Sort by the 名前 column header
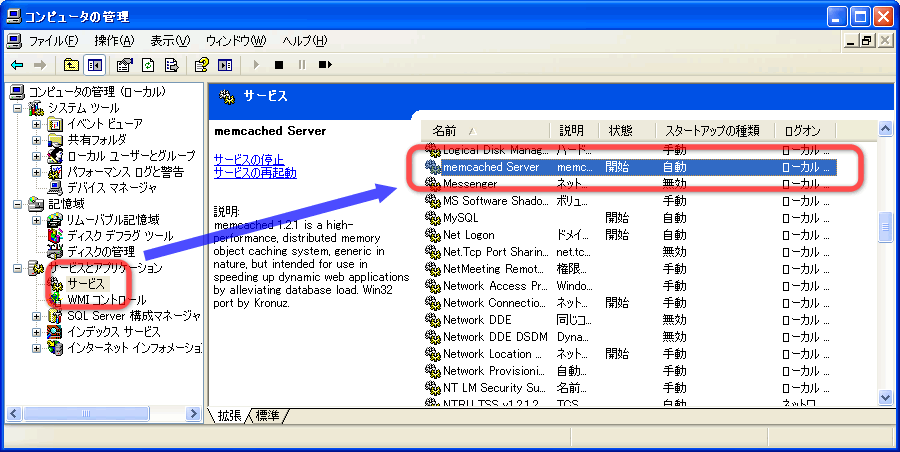This screenshot has width=900, height=452. coord(486,131)
